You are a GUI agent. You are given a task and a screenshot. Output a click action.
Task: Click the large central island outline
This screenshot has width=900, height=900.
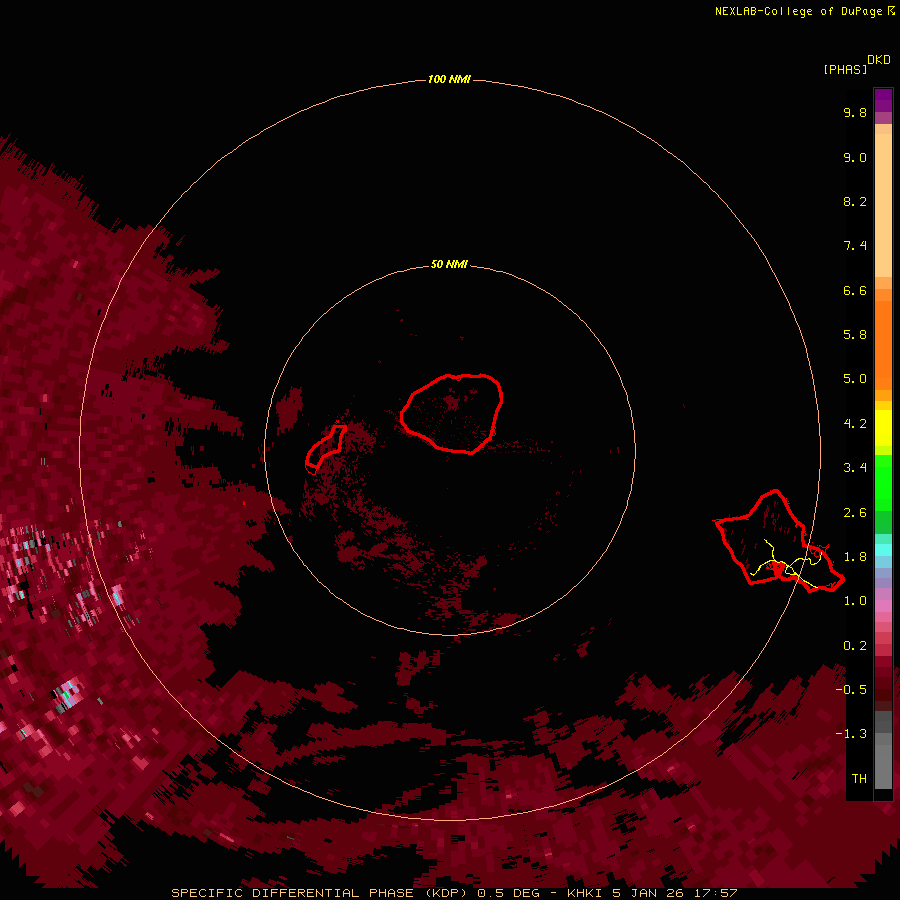click(451, 414)
